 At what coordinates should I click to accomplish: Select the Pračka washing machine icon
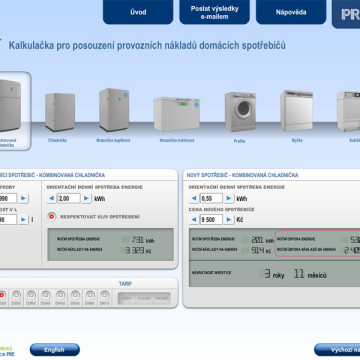point(240,112)
